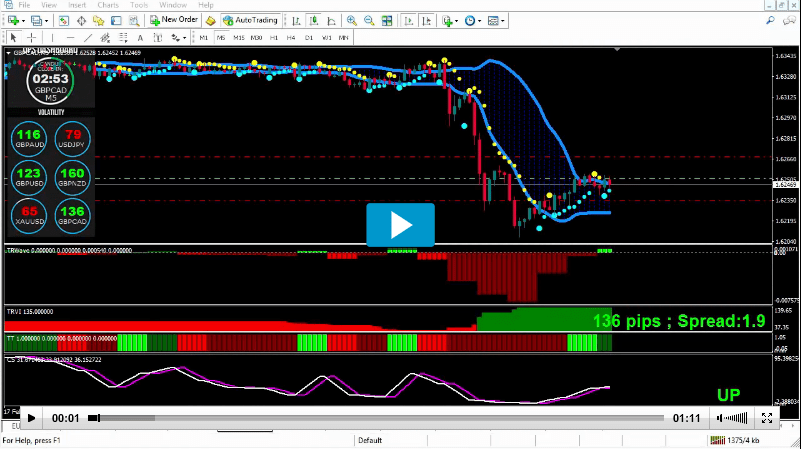The height and width of the screenshot is (449, 801).
Task: Open the Periods clock icon
Action: pyautogui.click(x=470, y=21)
